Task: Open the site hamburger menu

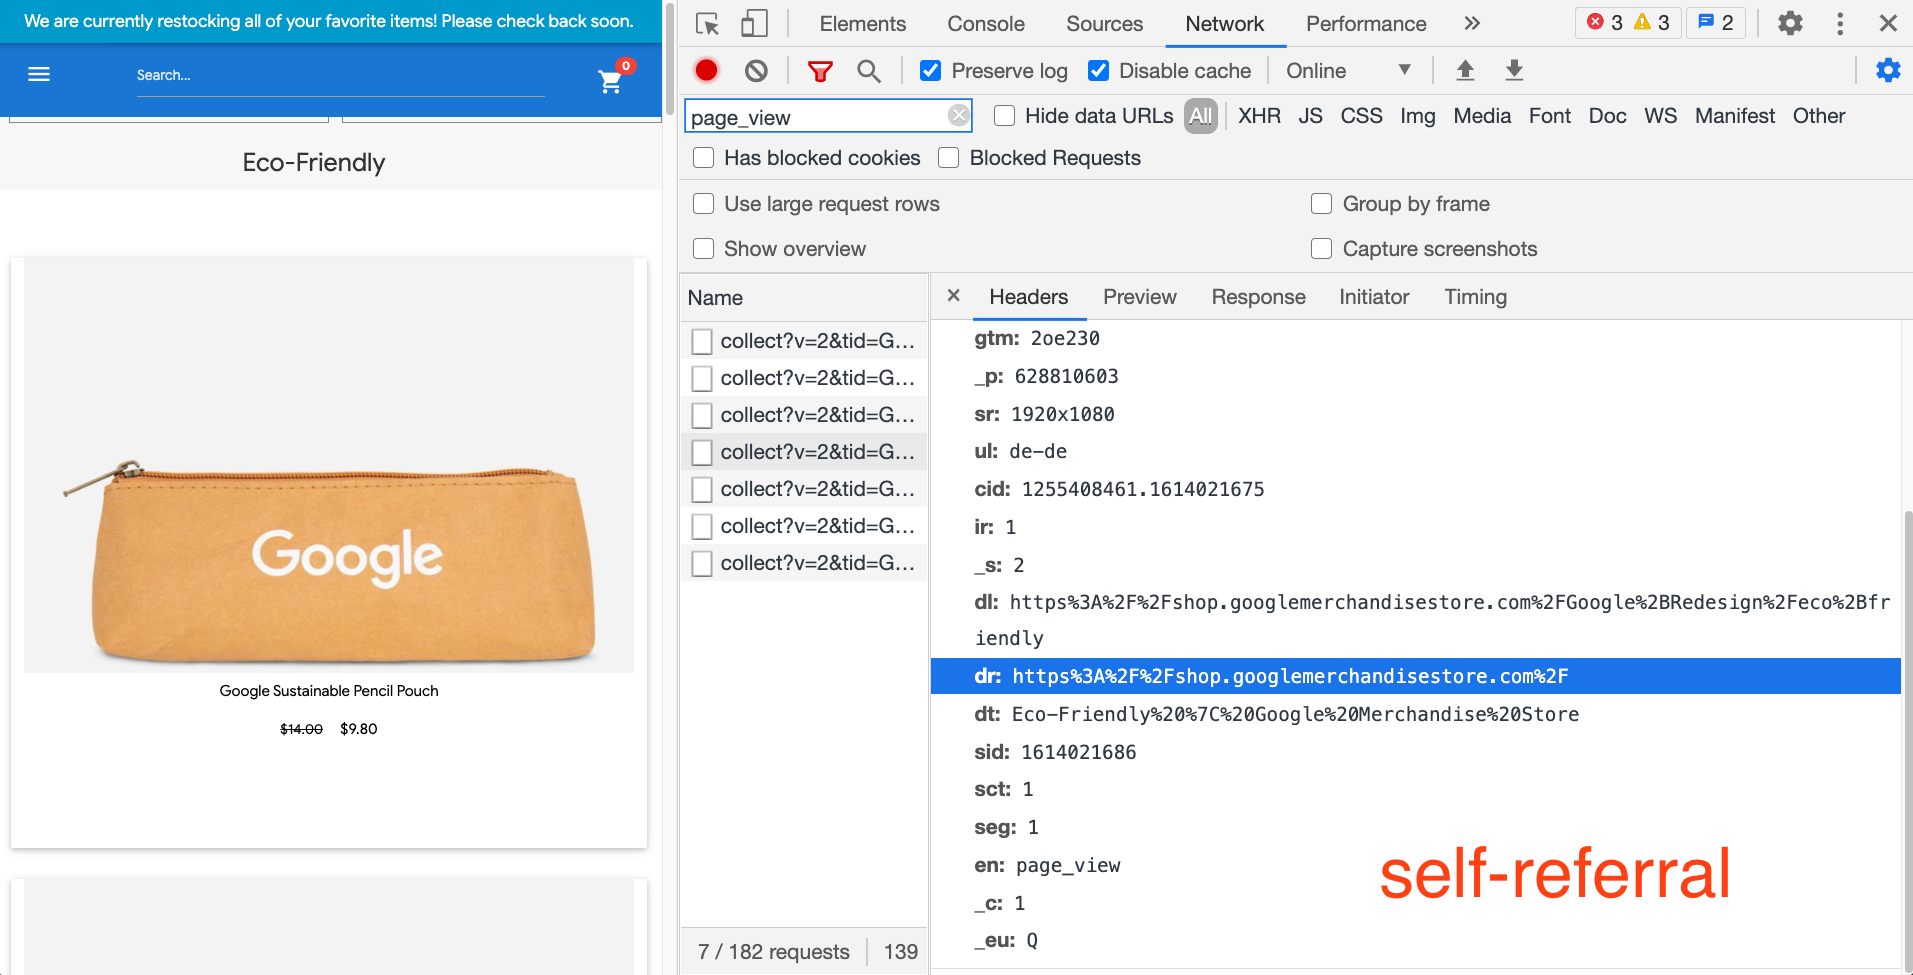Action: (39, 74)
